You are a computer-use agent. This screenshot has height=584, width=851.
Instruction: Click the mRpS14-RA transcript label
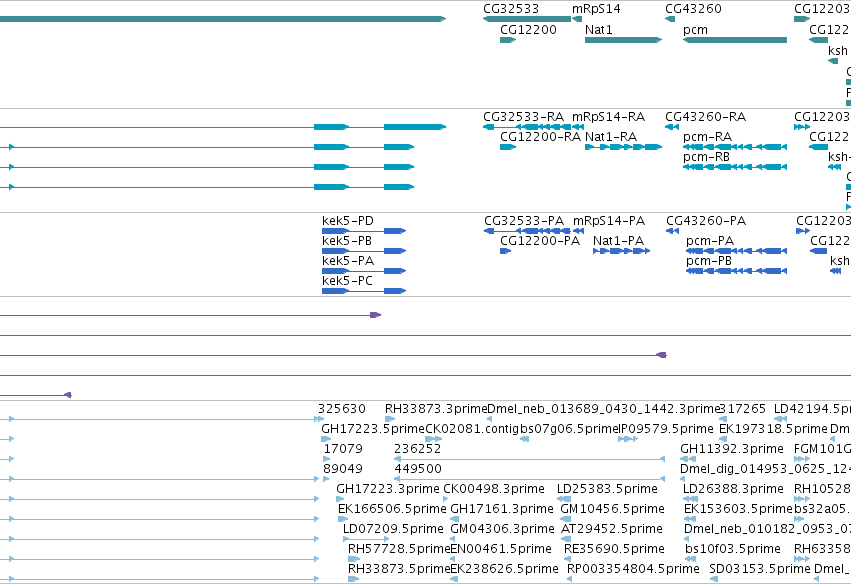tap(608, 117)
